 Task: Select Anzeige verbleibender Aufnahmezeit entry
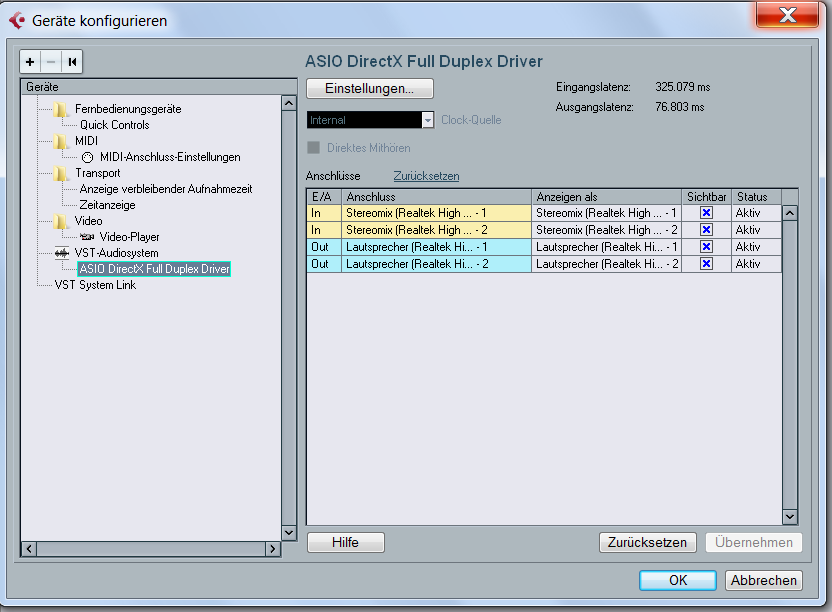click(x=166, y=189)
